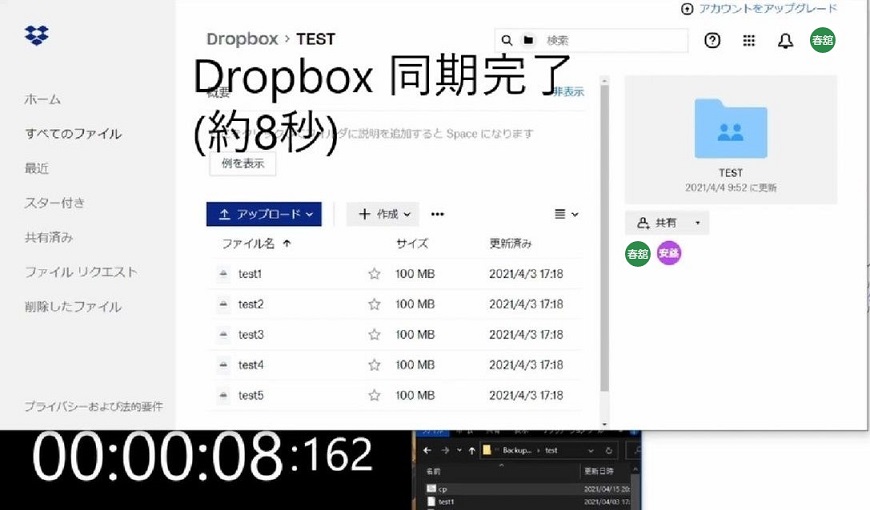The width and height of the screenshot is (870, 510).
Task: Open the test3 file name
Action: click(251, 335)
